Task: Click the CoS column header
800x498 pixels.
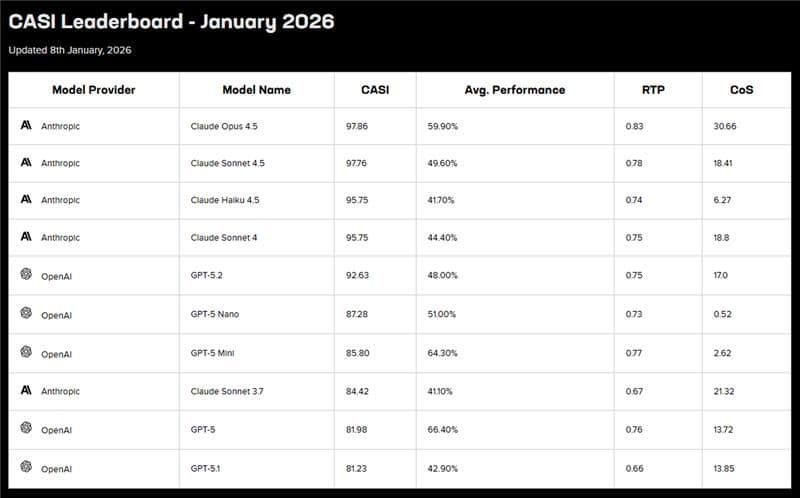Action: [742, 90]
